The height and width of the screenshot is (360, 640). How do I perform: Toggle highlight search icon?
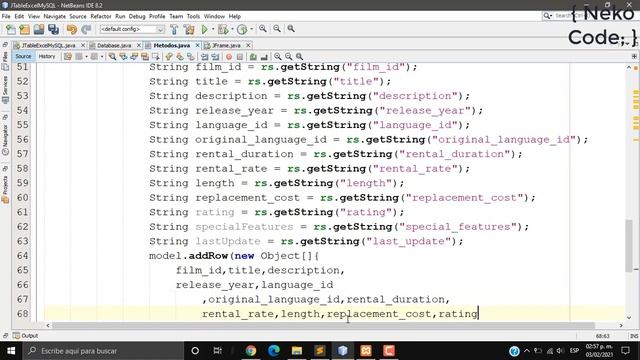click(x=145, y=56)
